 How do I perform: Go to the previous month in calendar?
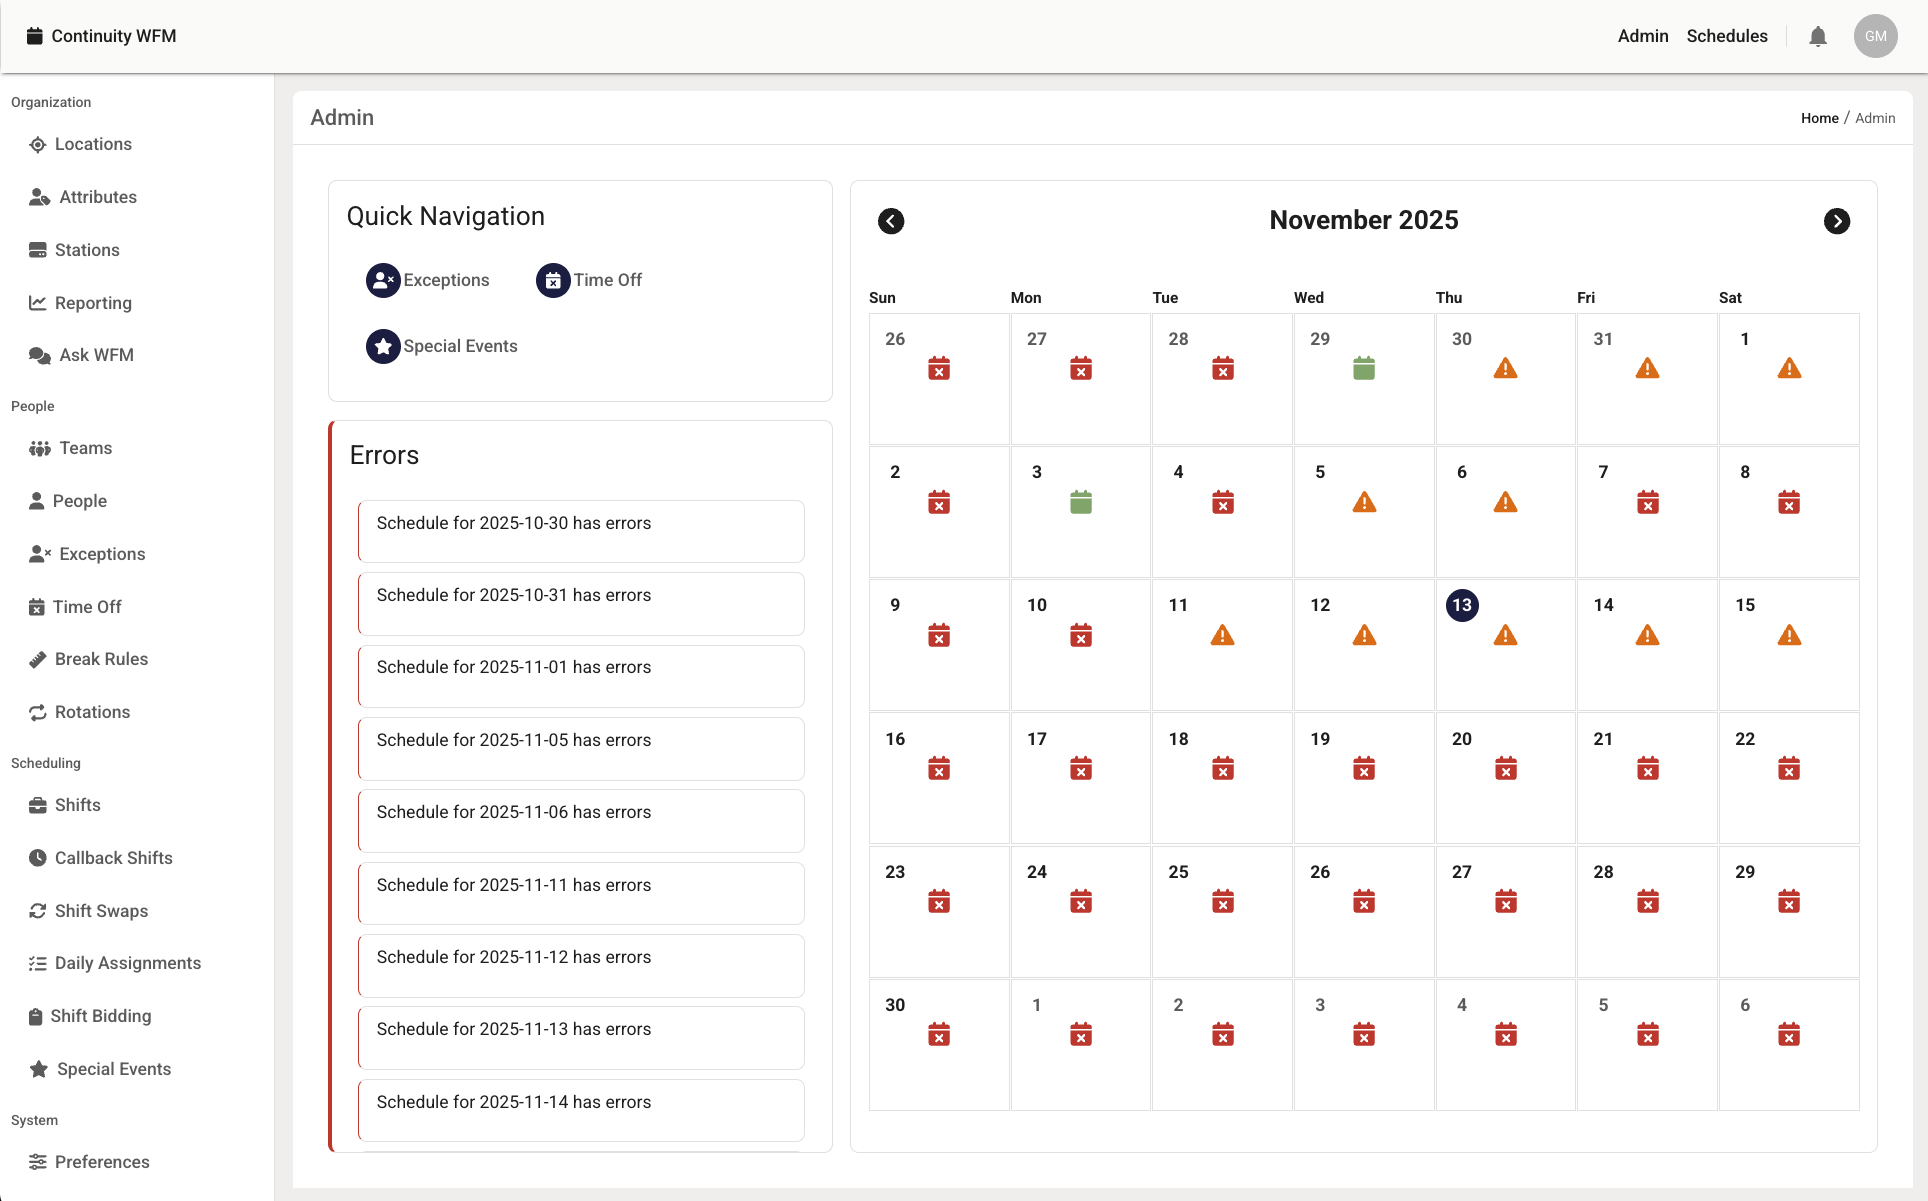tap(891, 221)
